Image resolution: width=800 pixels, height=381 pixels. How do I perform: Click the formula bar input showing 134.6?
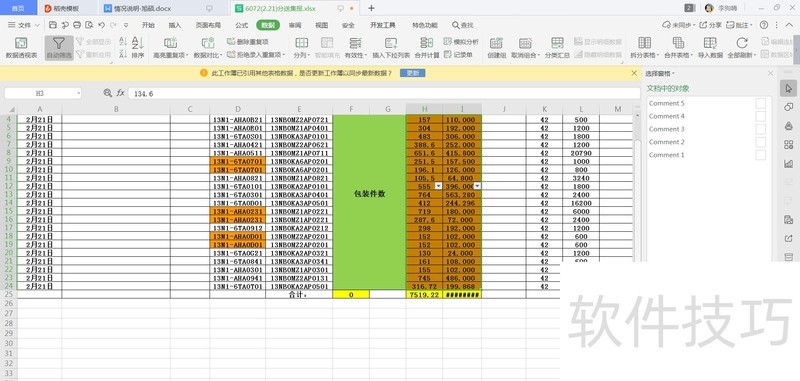point(384,93)
